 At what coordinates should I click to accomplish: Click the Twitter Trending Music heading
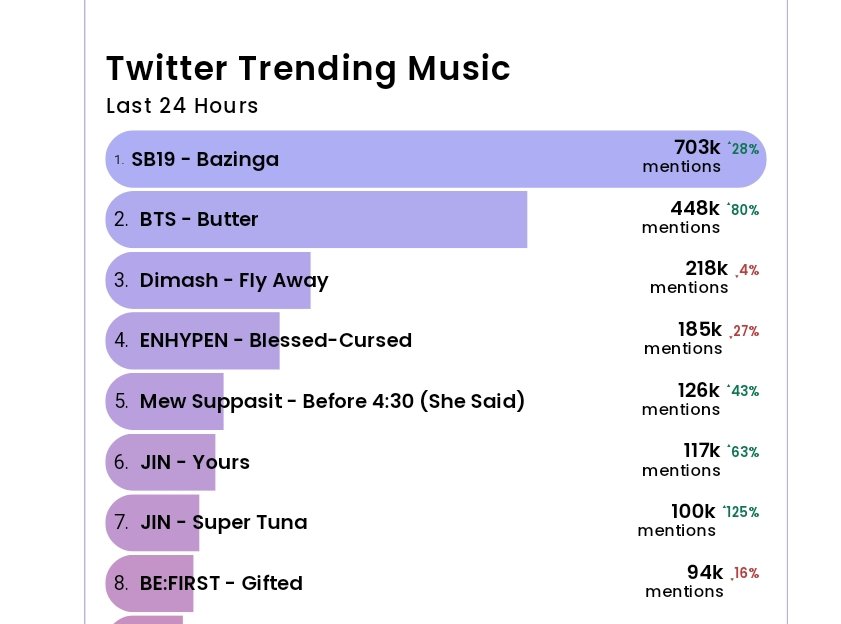(308, 69)
